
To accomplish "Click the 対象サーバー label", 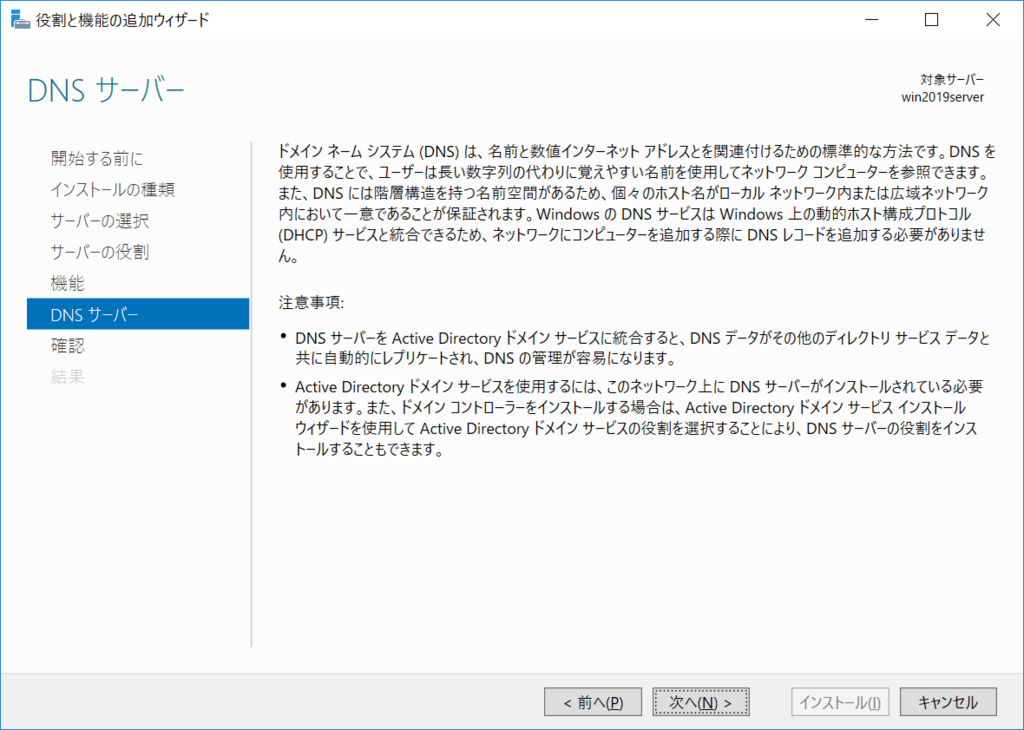I will [x=952, y=80].
